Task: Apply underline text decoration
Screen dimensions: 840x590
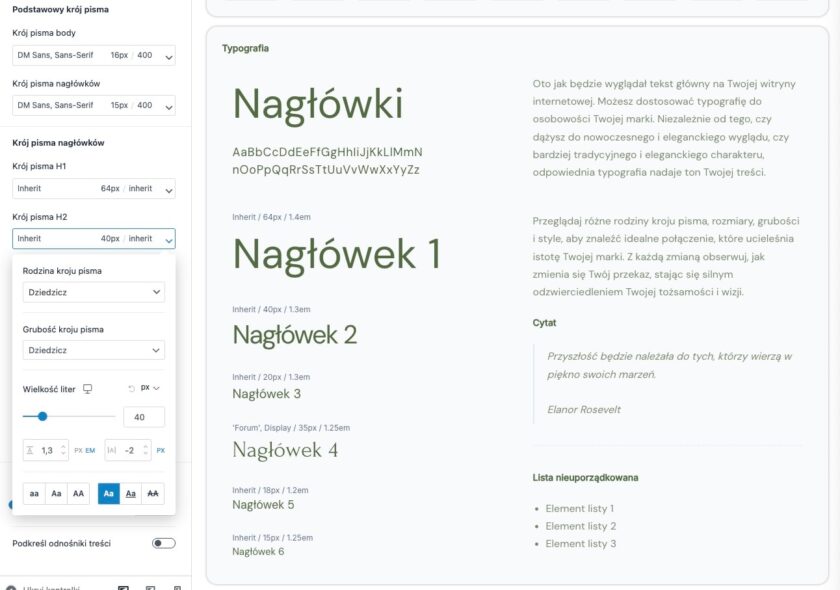Action: pos(131,494)
